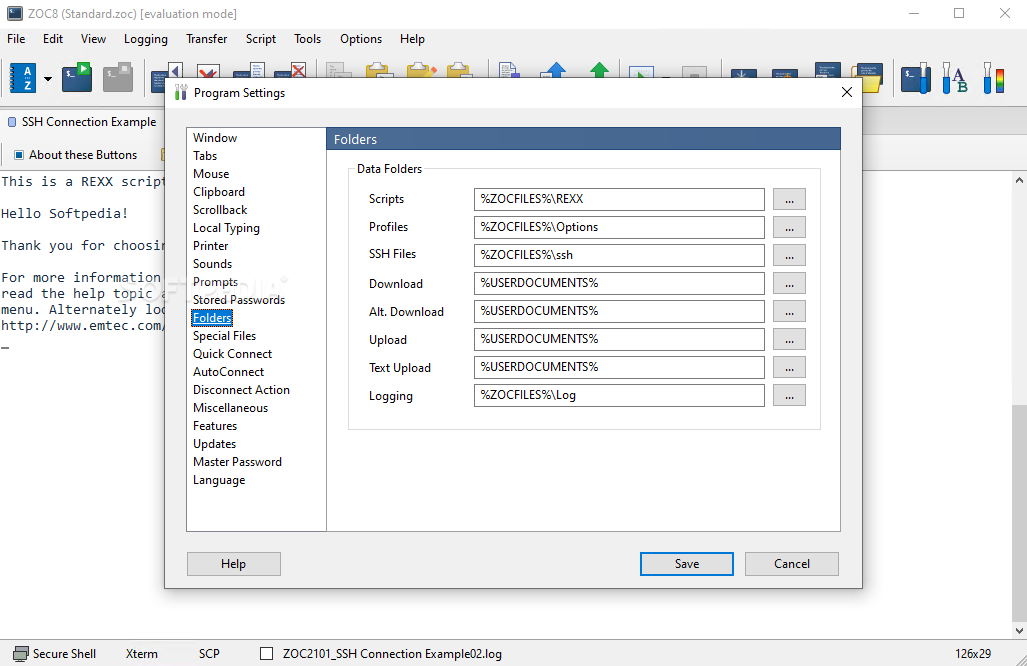Select Miscellaneous category

[x=231, y=407]
